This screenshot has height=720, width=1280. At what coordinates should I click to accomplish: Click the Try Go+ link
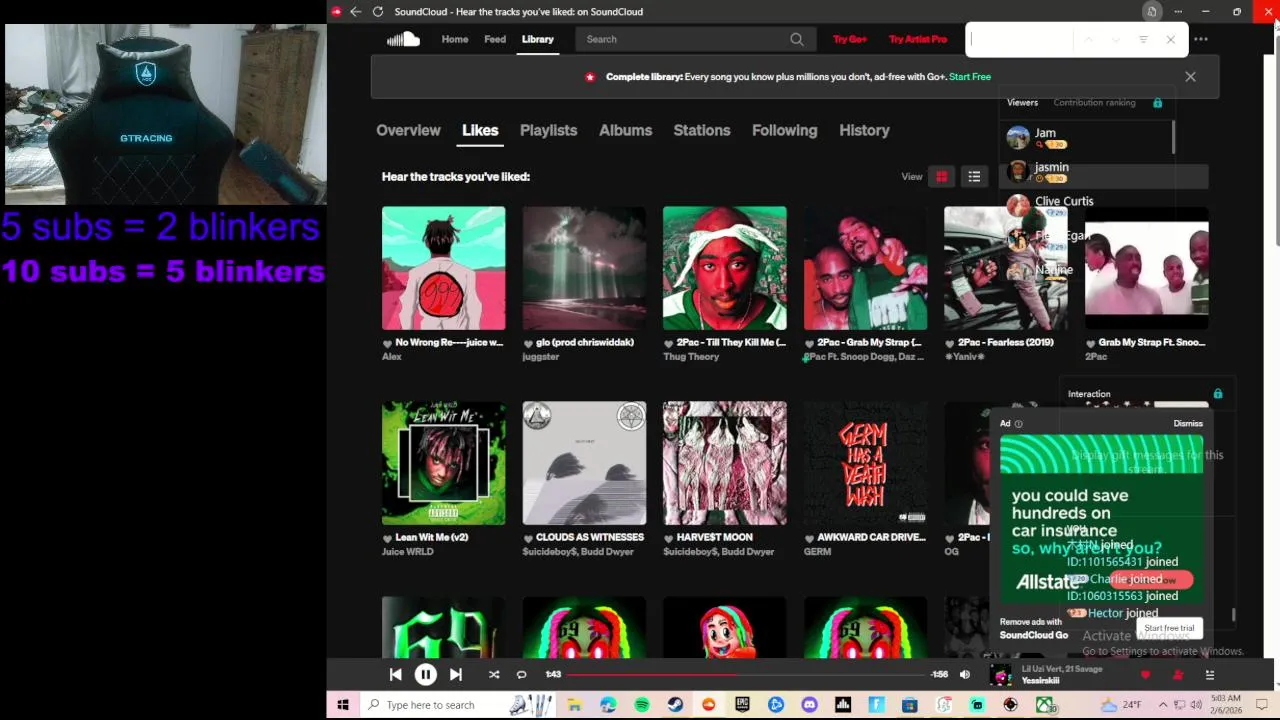click(x=850, y=39)
